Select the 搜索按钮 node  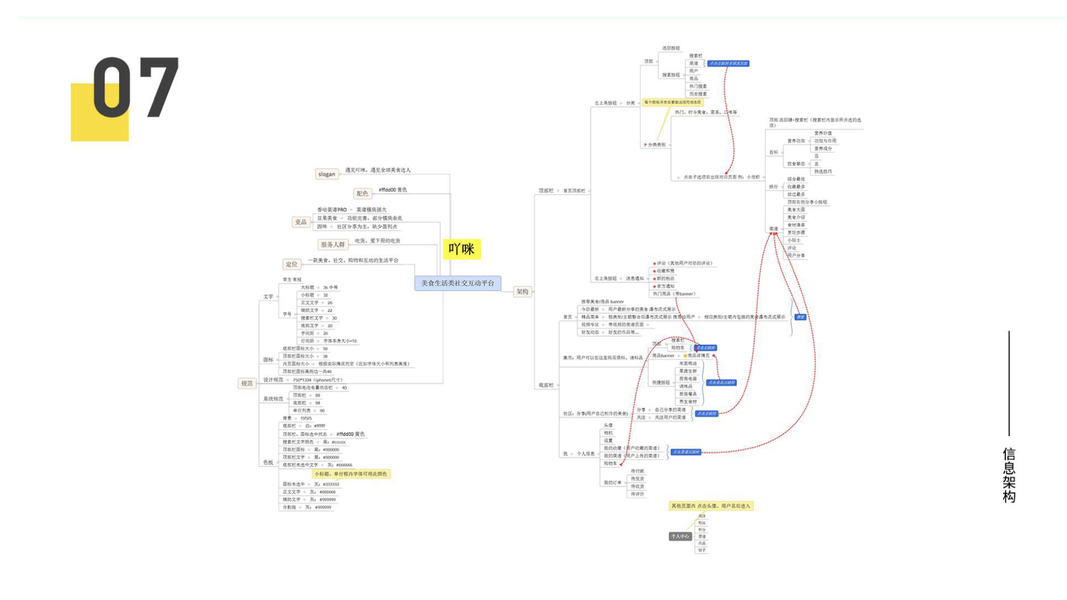671,76
